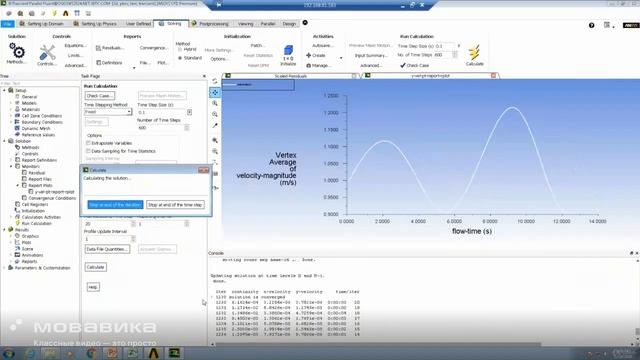The image size is (640, 360).
Task: Close the Task Page panel
Action: pos(204,76)
